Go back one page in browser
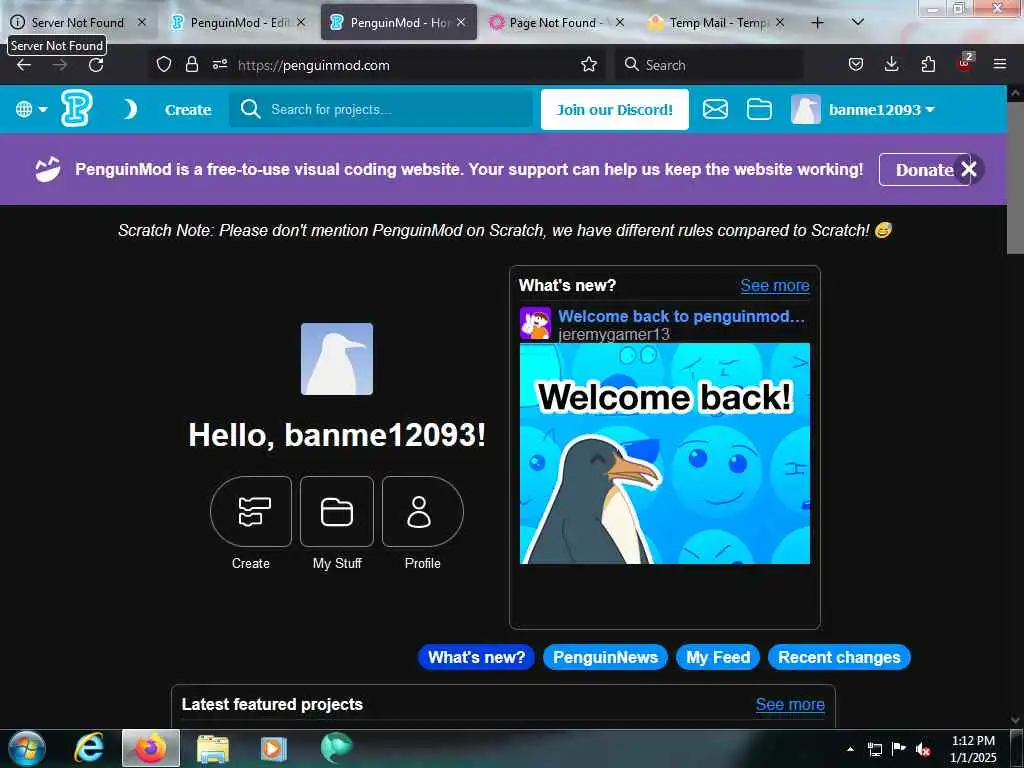The image size is (1024, 768). [24, 65]
